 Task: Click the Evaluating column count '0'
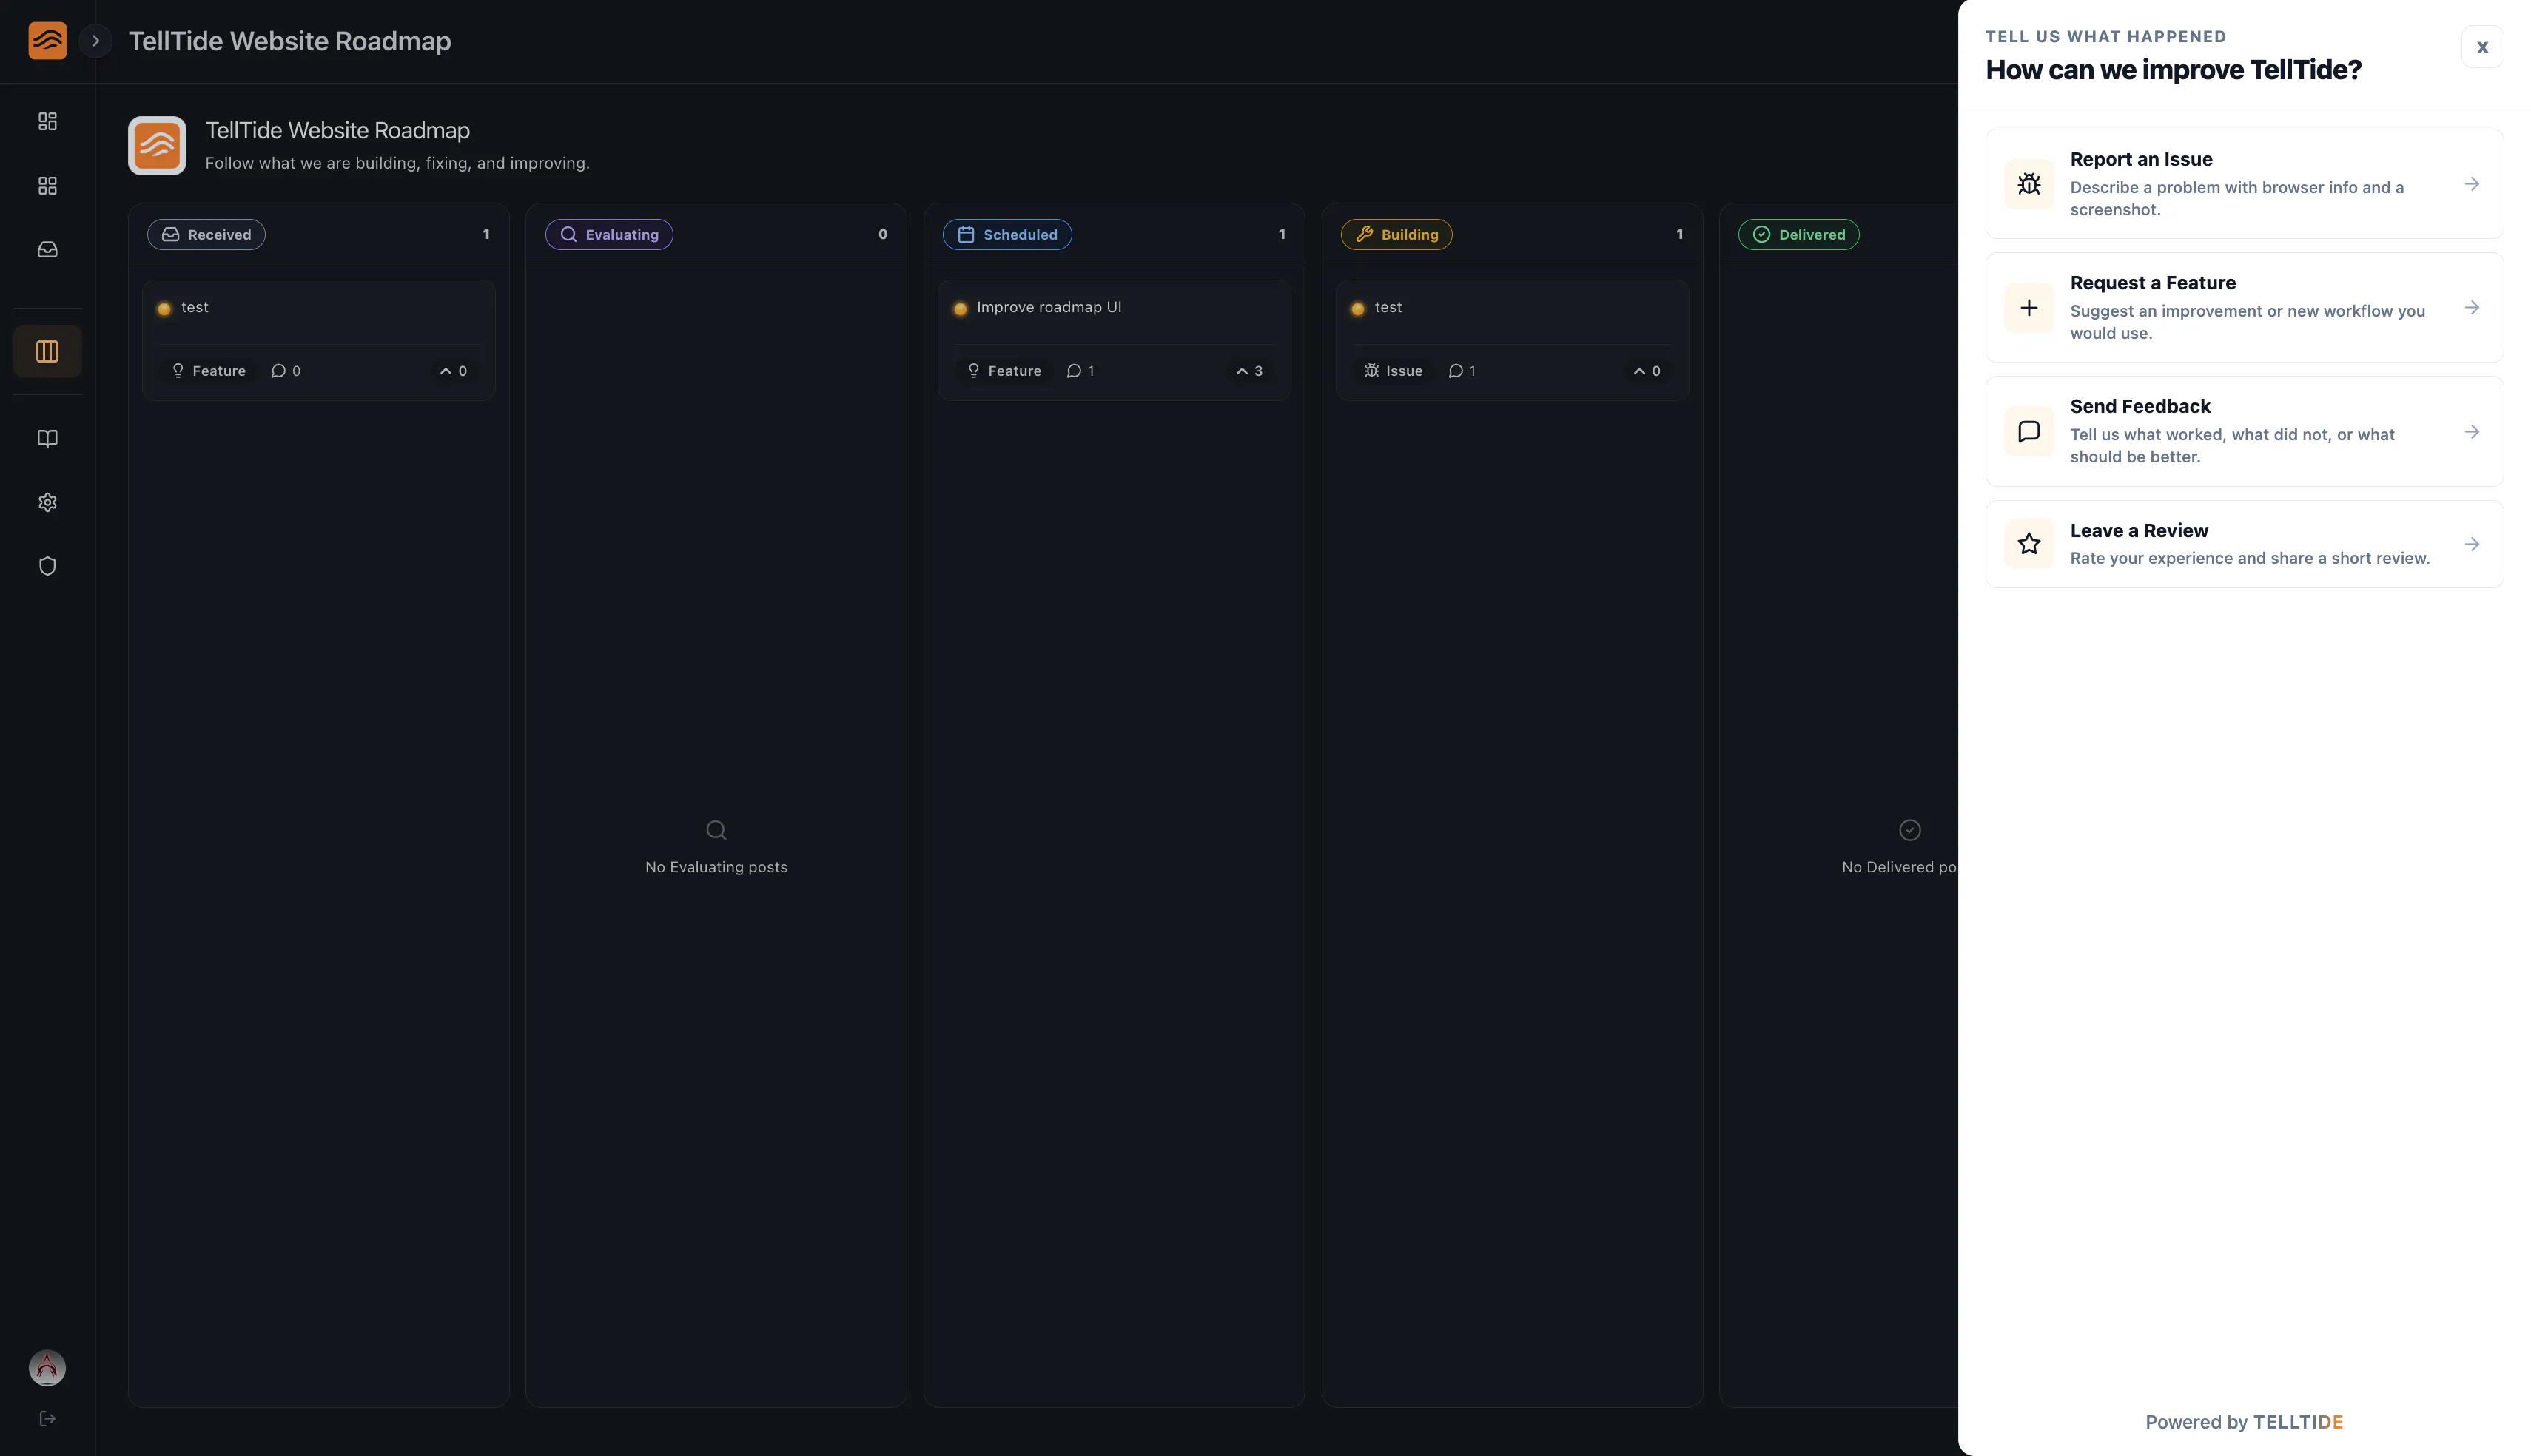tap(883, 234)
